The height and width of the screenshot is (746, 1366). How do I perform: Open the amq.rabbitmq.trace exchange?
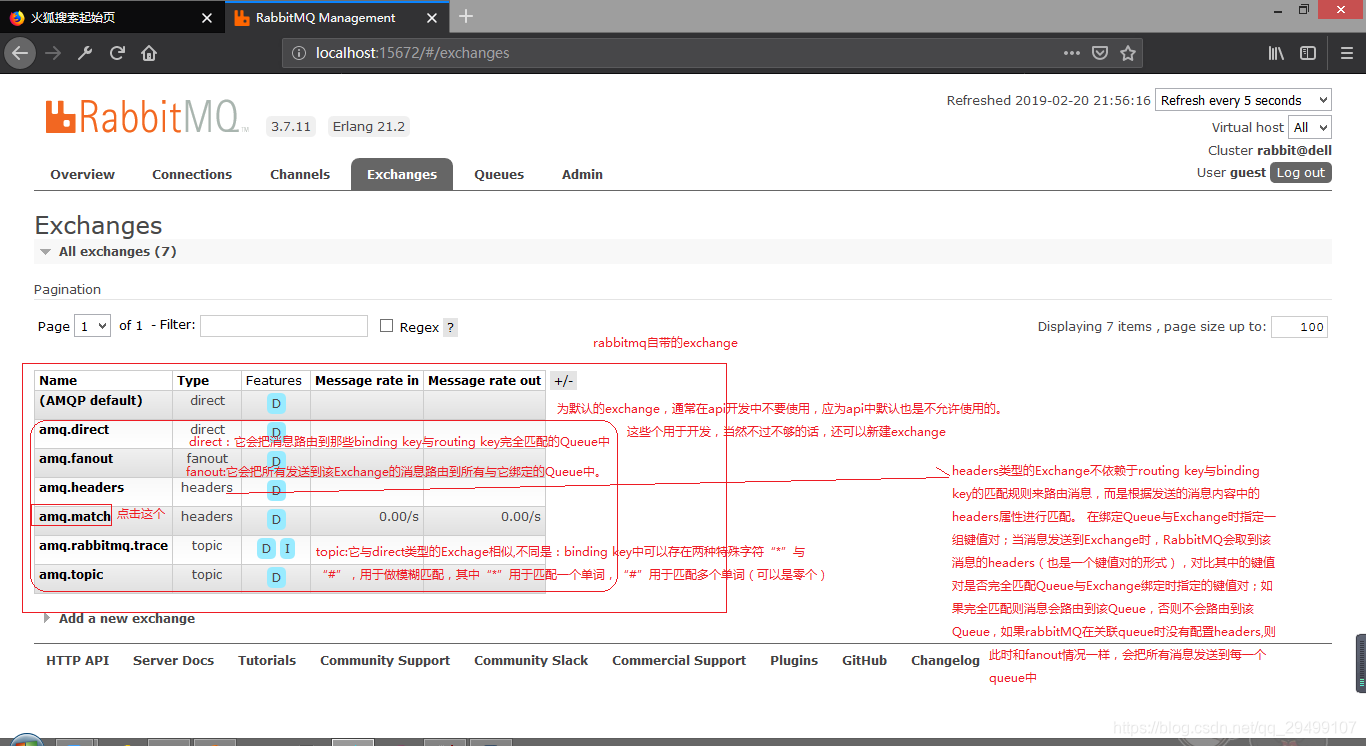(x=104, y=545)
